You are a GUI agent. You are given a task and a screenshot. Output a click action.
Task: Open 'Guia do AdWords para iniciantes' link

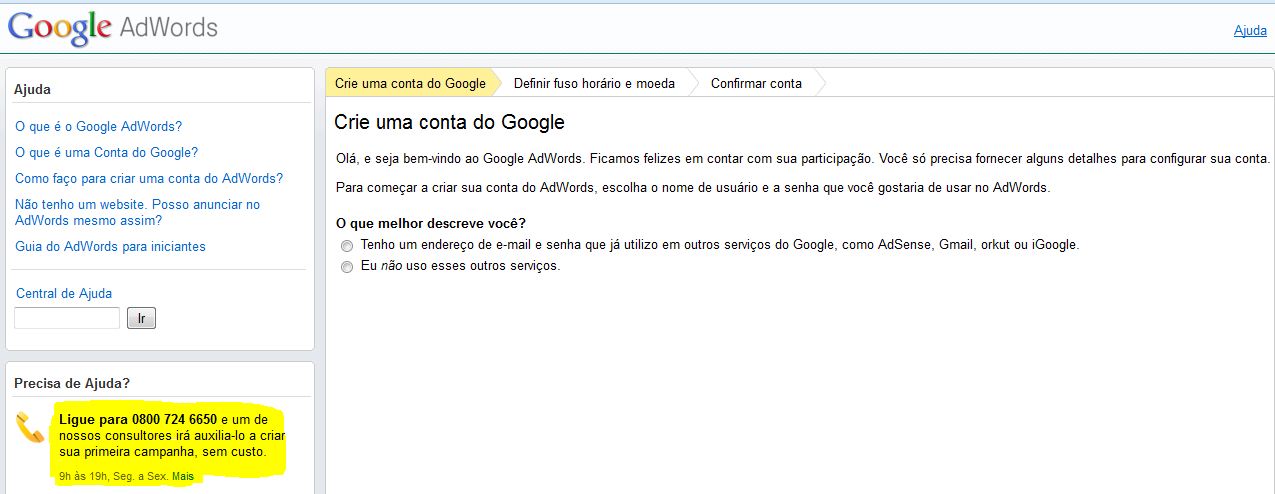tap(110, 246)
